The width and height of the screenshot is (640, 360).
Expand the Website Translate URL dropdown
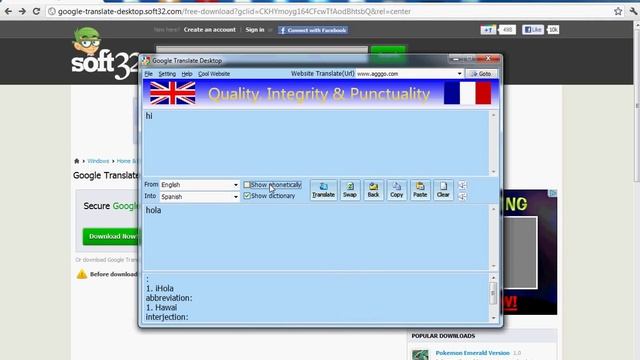(x=460, y=74)
